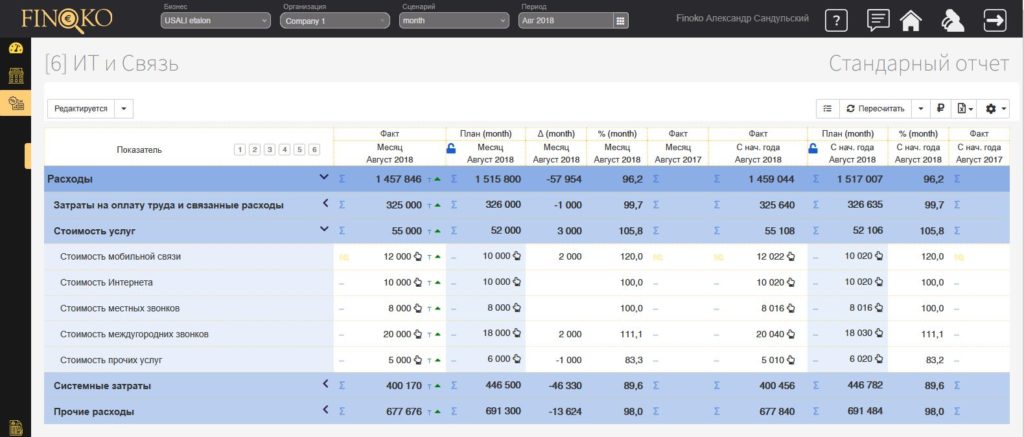The width and height of the screenshot is (1024, 437).
Task: Go to the home page icon
Action: pyautogui.click(x=910, y=20)
